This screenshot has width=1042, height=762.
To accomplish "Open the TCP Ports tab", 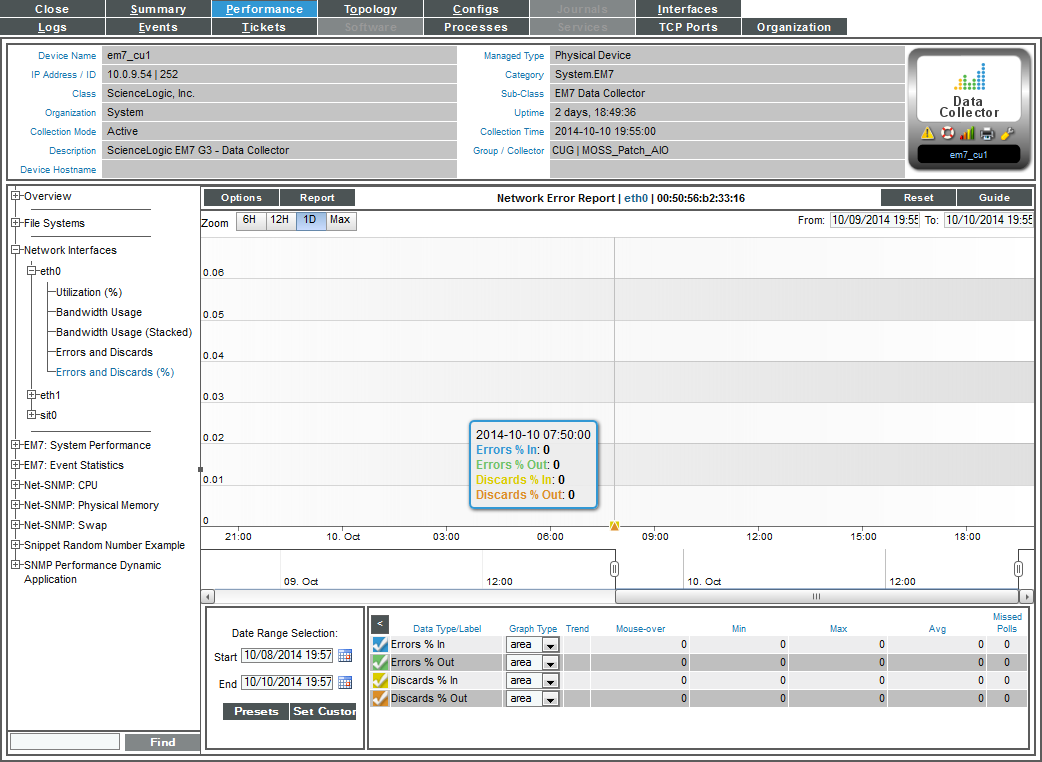I will tap(688, 27).
